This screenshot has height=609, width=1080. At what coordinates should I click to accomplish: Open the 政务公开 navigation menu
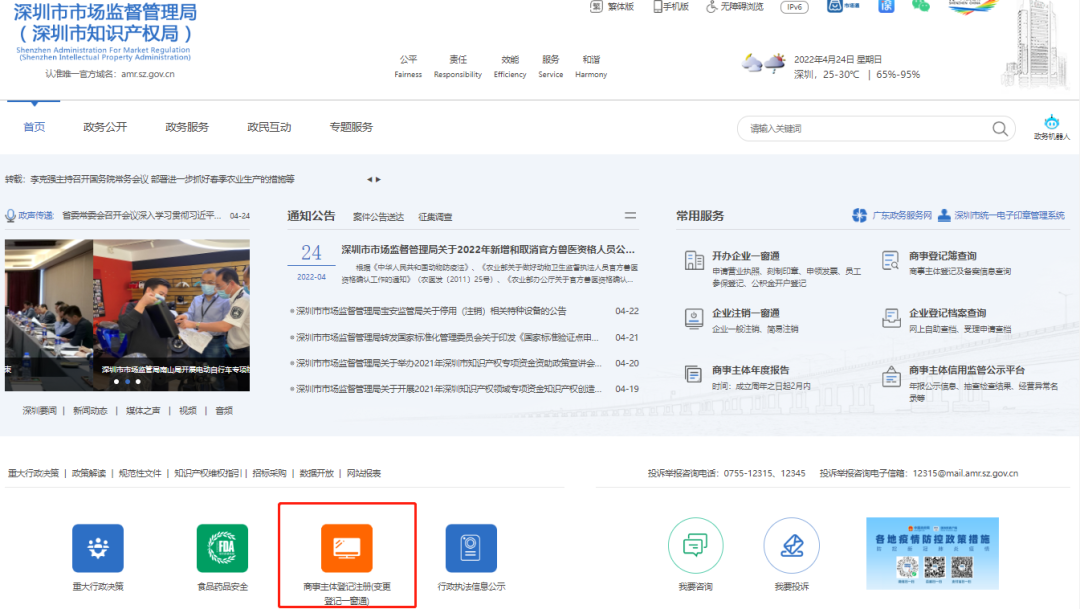[x=105, y=127]
